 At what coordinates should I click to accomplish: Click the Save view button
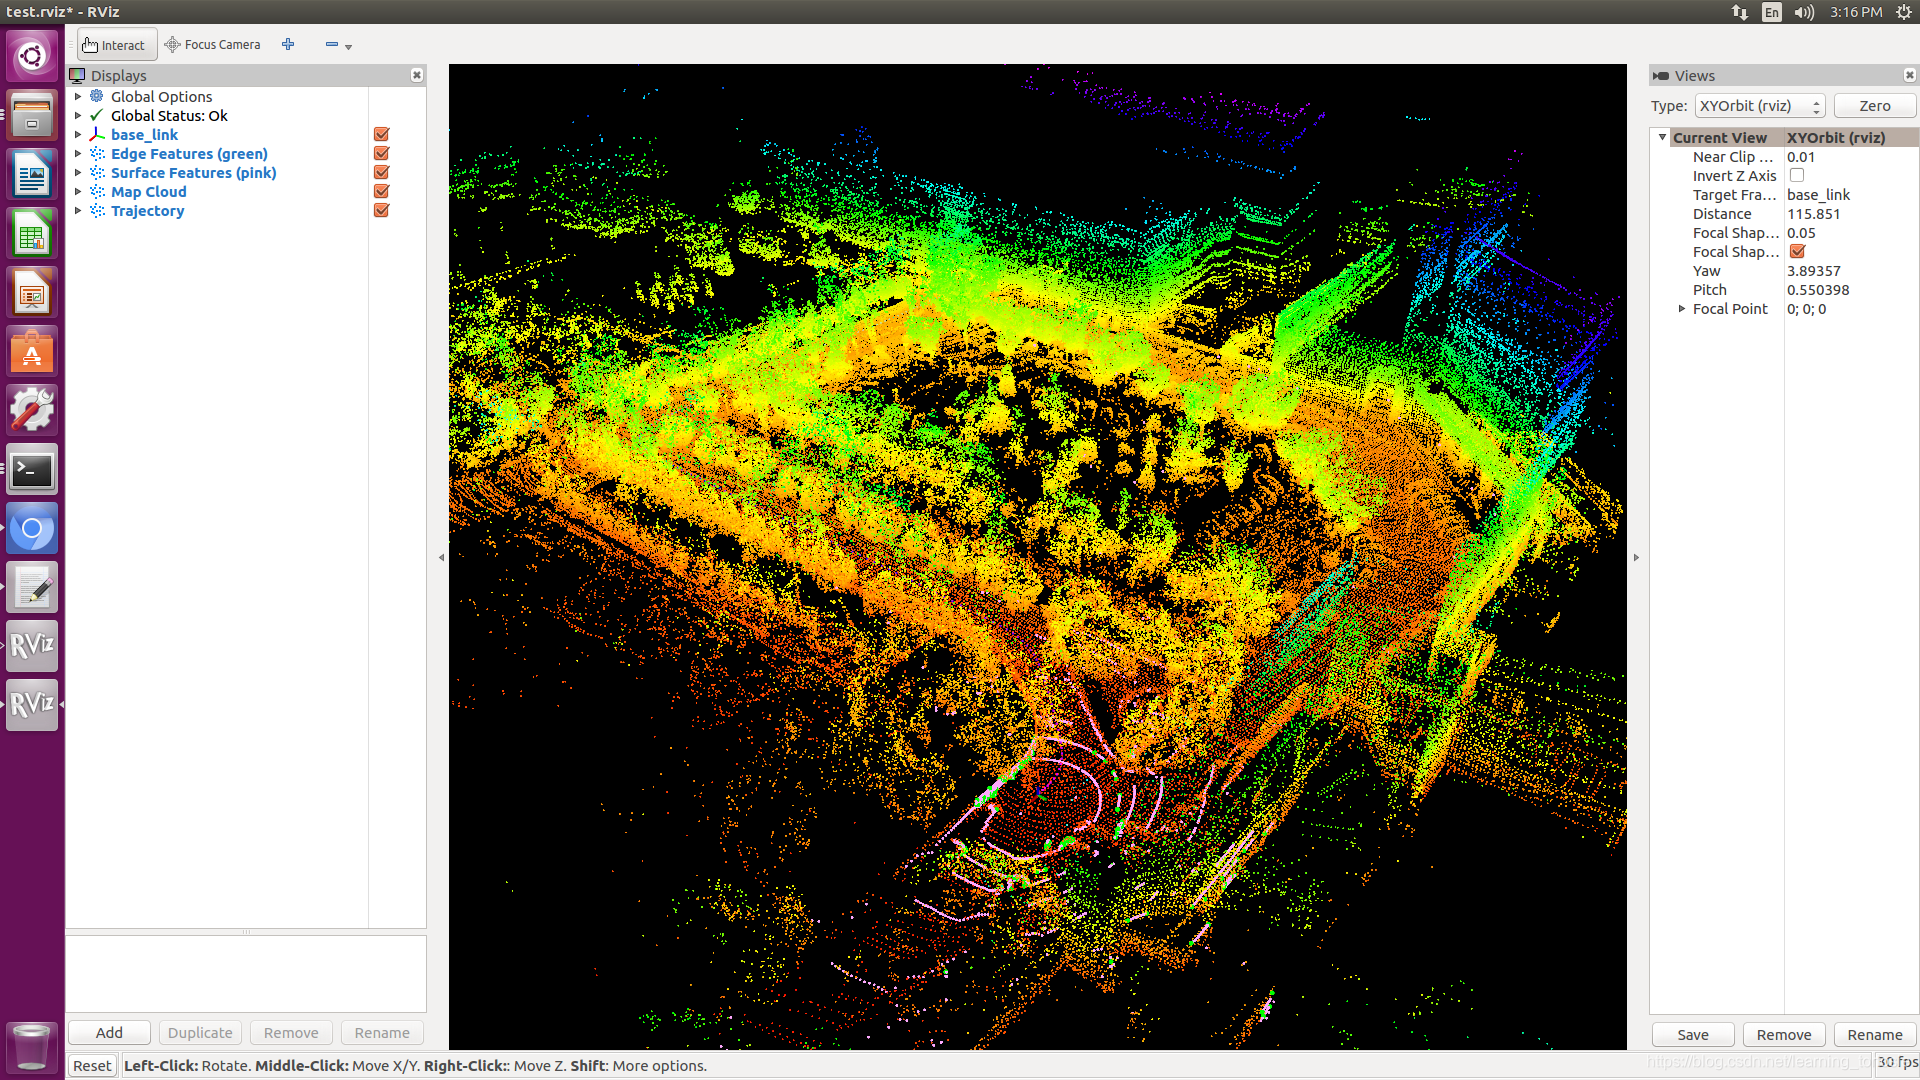click(x=1693, y=1035)
